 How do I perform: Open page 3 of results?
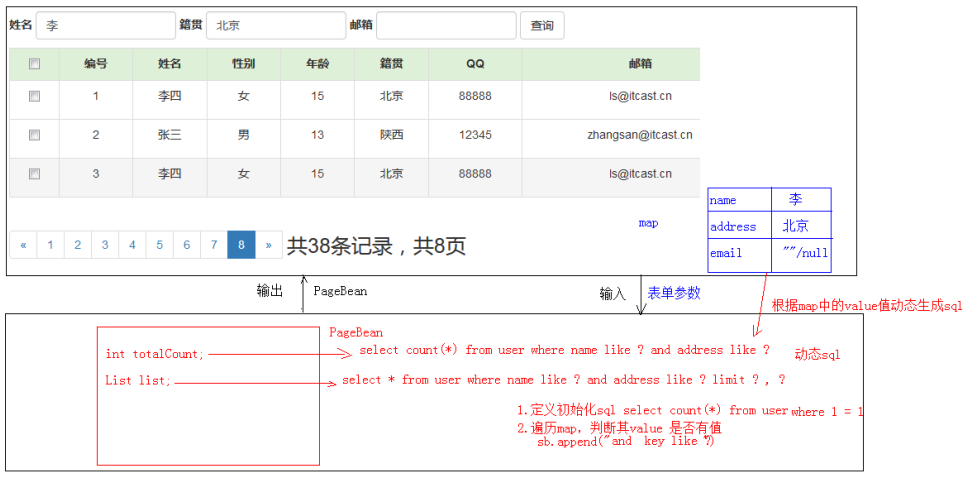coord(105,245)
